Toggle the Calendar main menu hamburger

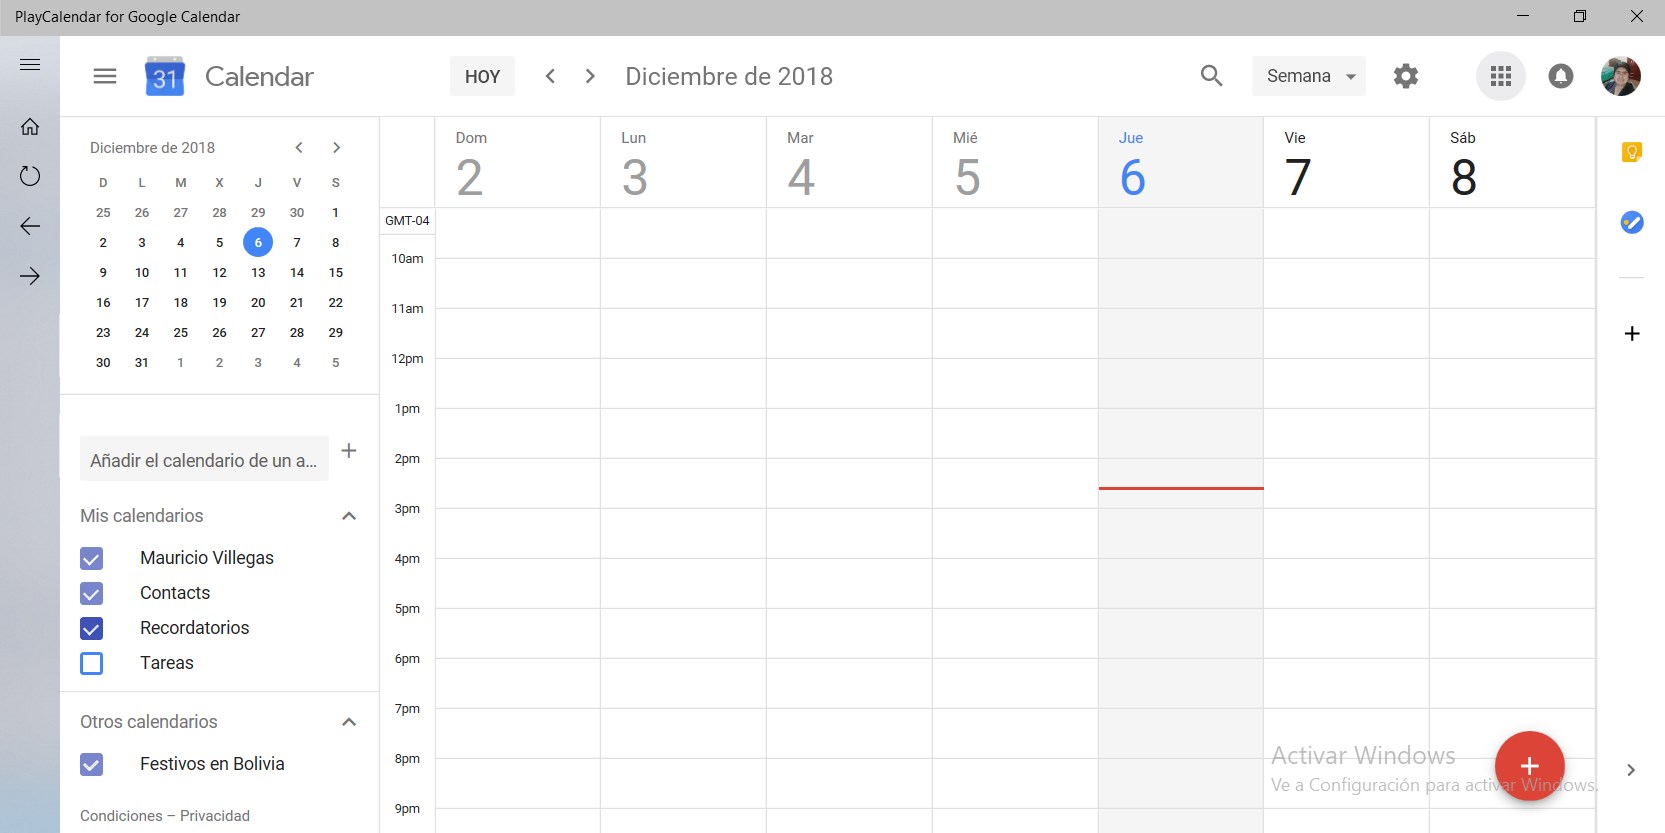tap(105, 76)
